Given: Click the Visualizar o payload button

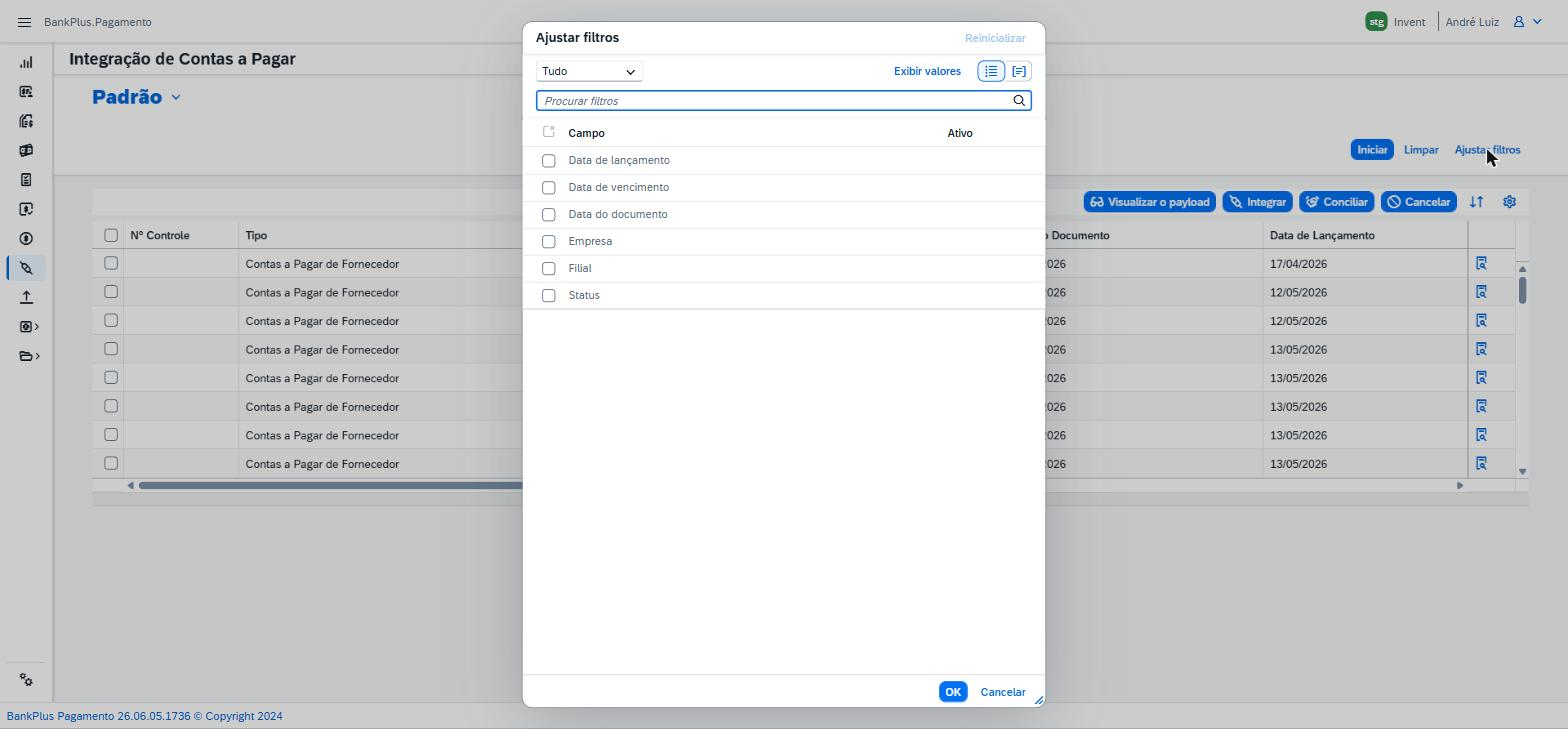Looking at the screenshot, I should coord(1150,202).
